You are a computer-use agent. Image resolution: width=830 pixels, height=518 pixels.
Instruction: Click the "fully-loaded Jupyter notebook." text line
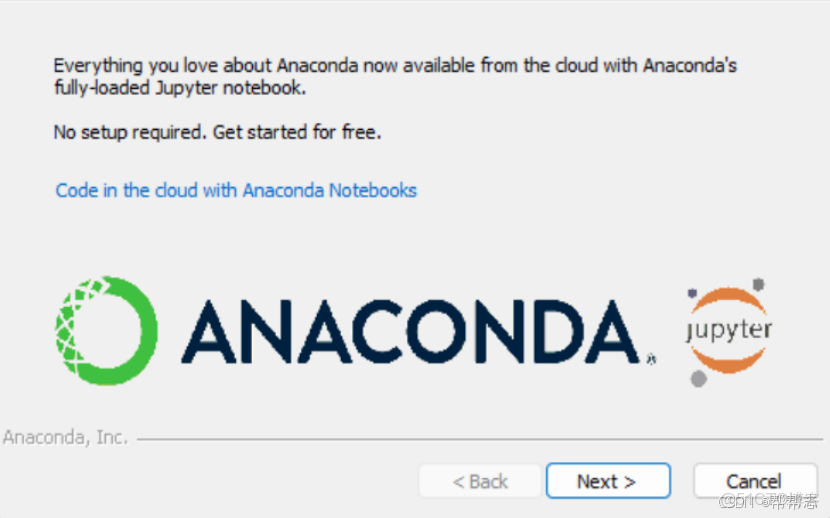(179, 88)
